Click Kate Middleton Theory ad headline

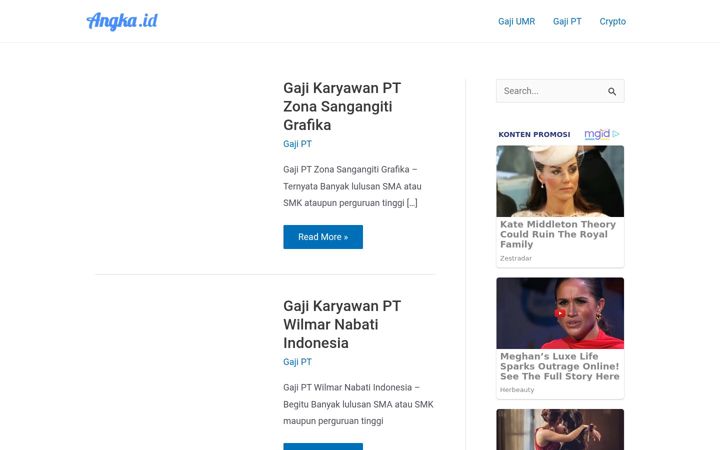click(558, 234)
